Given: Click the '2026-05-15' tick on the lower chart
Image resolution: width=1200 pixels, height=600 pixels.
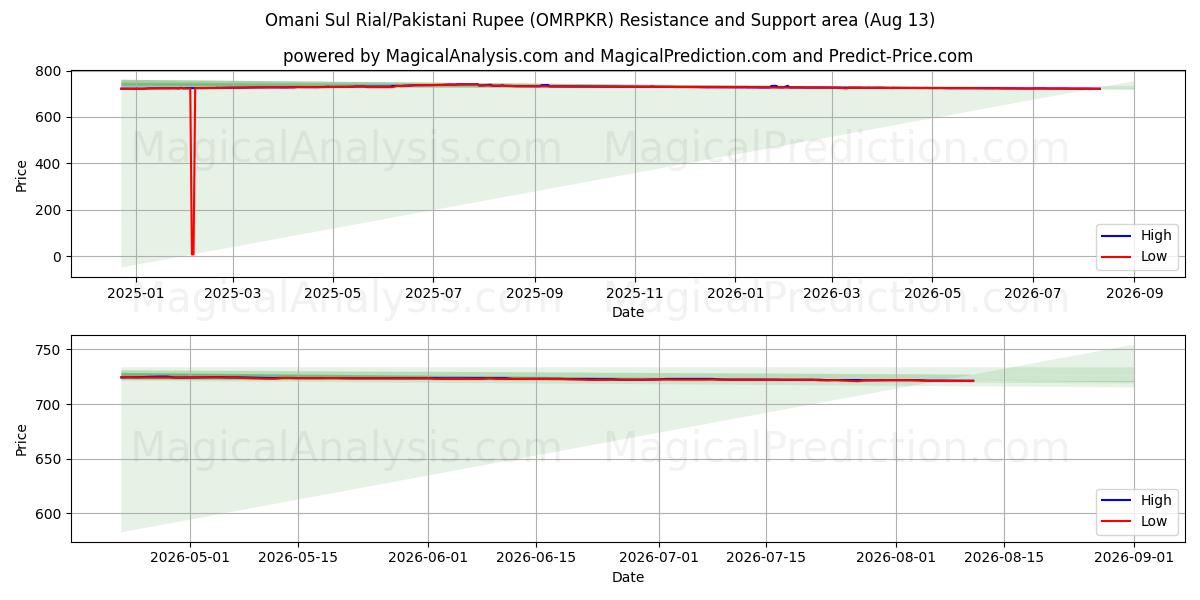Looking at the screenshot, I should pyautogui.click(x=297, y=558).
